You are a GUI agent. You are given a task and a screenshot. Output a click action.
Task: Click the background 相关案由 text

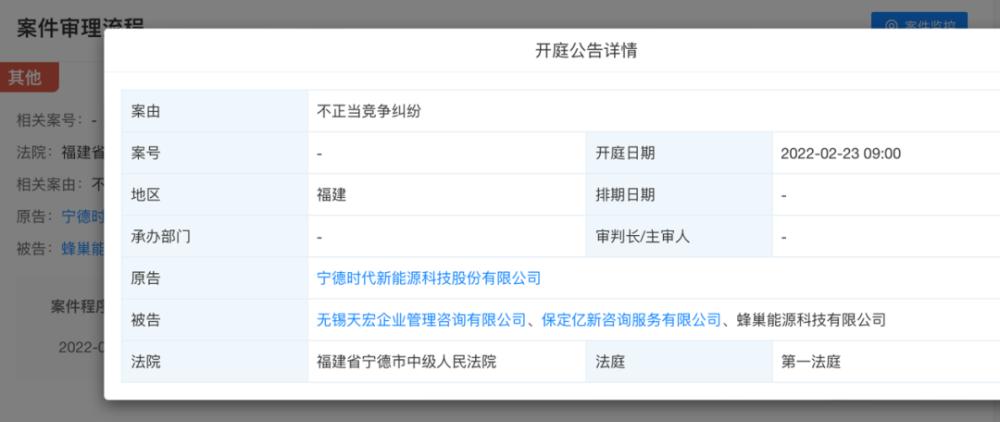pyautogui.click(x=48, y=184)
